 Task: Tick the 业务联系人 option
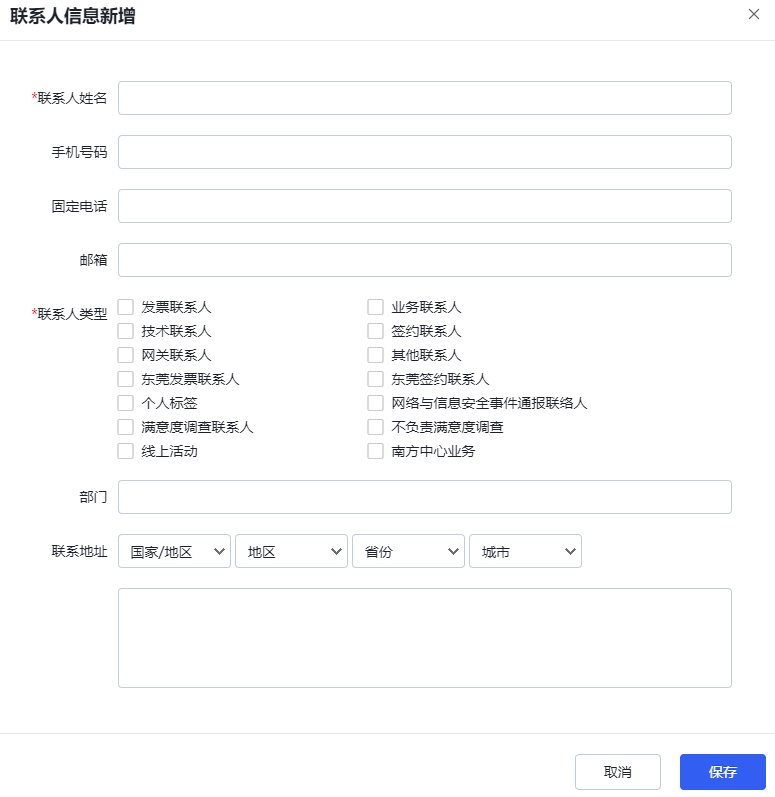(x=376, y=307)
